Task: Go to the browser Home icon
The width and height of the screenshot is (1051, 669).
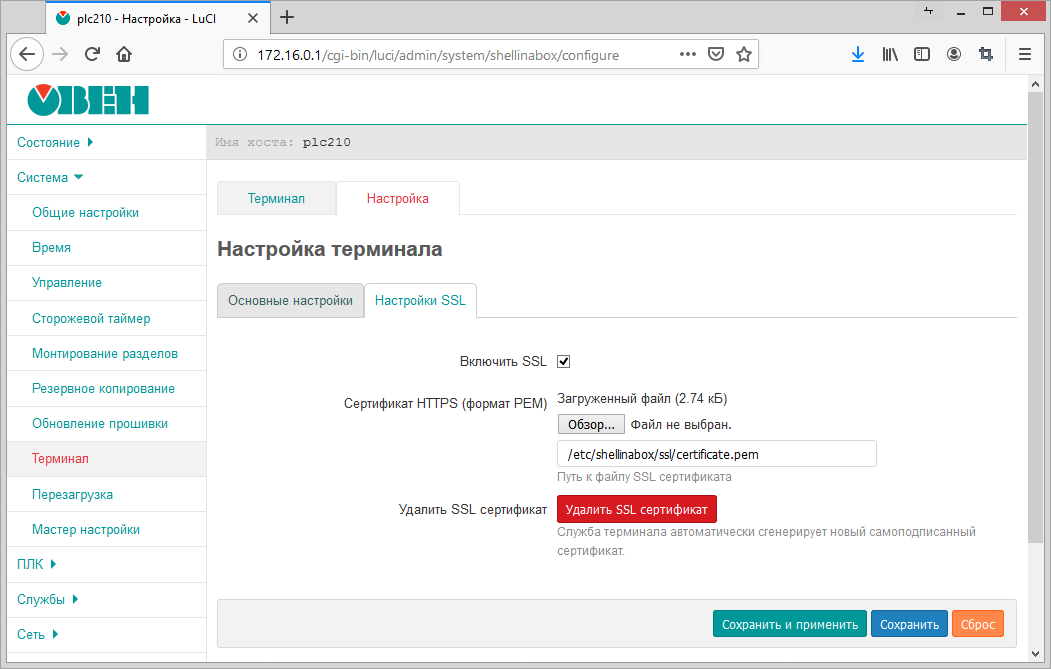Action: click(124, 55)
